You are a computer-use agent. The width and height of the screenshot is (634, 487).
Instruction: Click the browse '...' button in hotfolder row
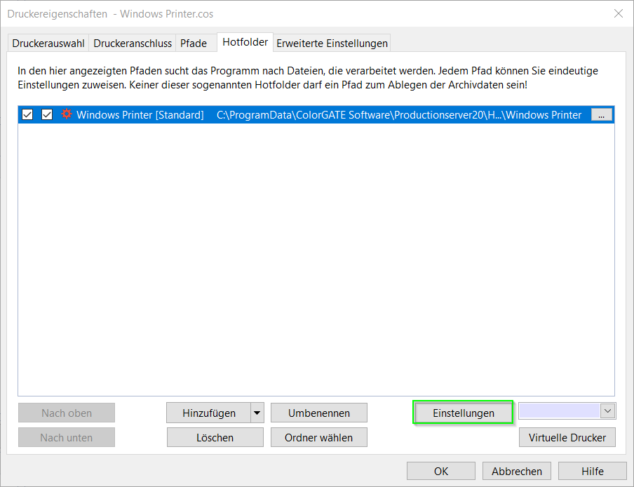pos(600,116)
